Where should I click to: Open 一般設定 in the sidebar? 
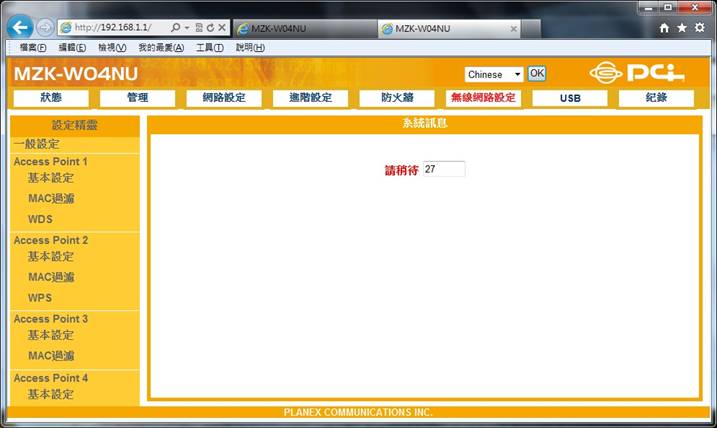pyautogui.click(x=37, y=144)
